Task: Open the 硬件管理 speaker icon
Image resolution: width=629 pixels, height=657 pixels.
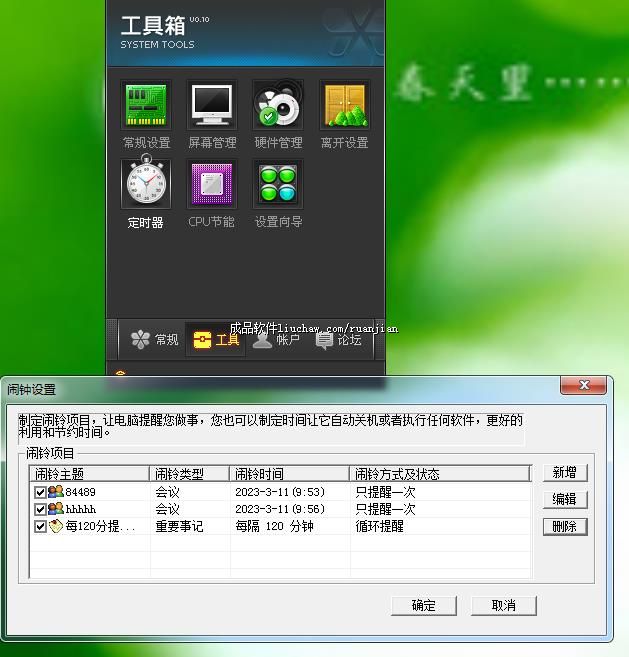Action: click(278, 105)
